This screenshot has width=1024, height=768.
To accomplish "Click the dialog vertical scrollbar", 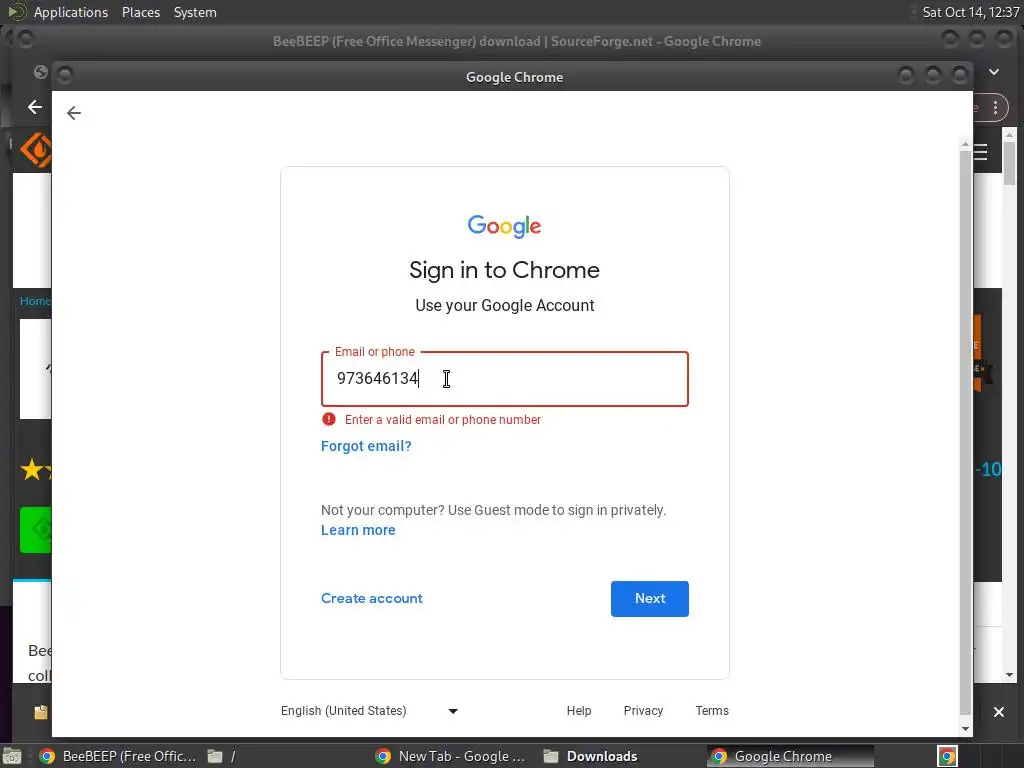I will [965, 431].
